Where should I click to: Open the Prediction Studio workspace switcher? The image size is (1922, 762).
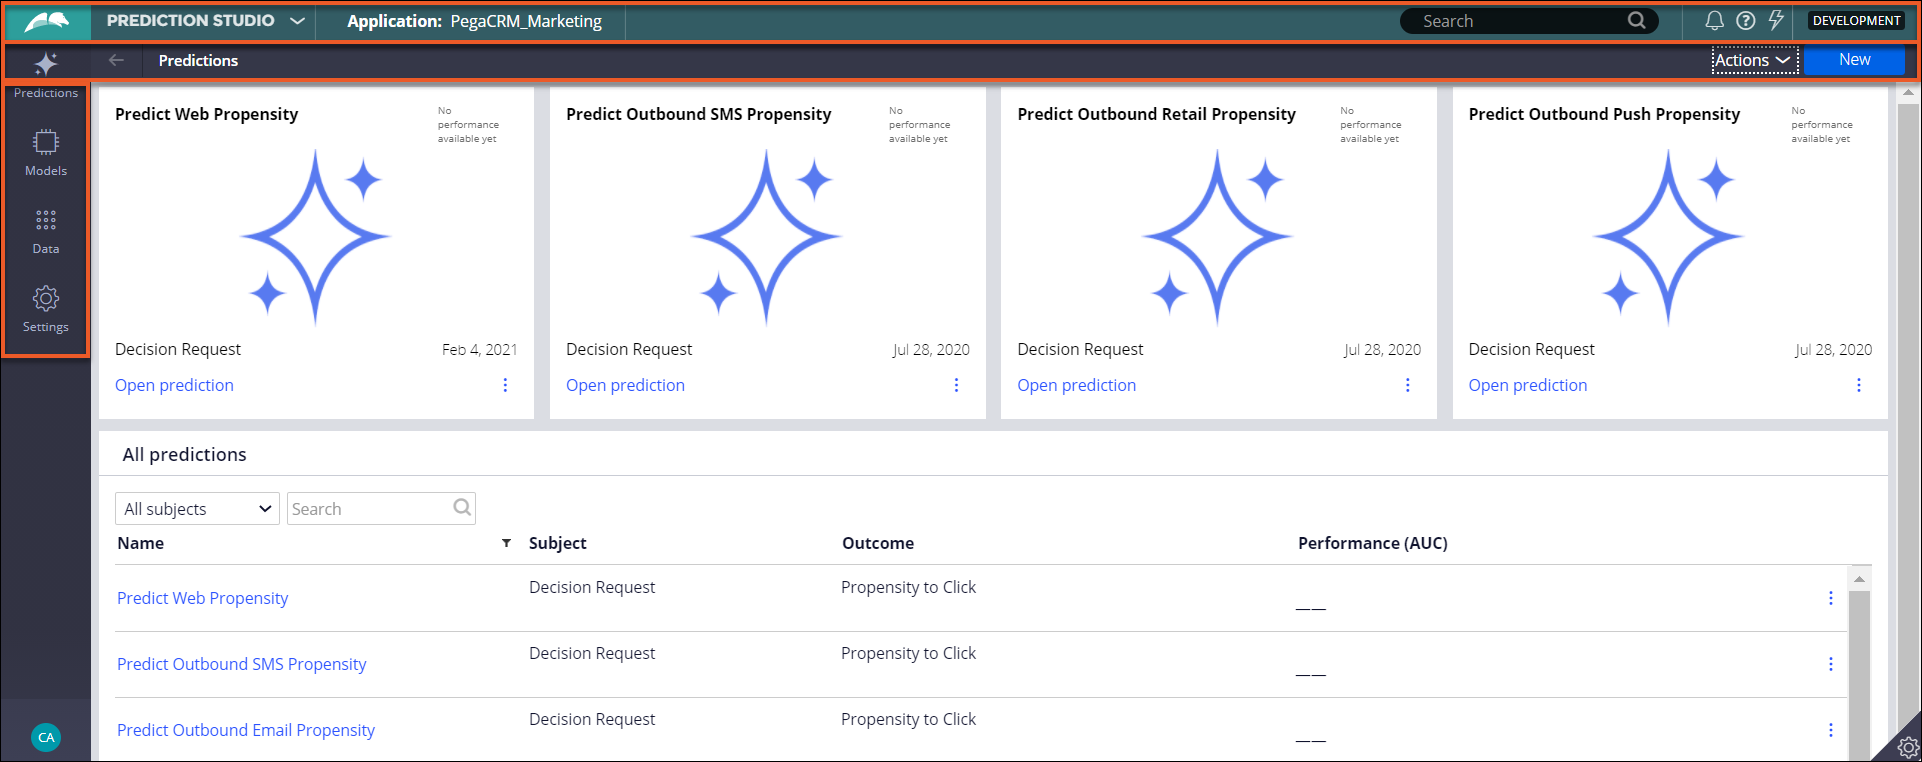(x=205, y=21)
